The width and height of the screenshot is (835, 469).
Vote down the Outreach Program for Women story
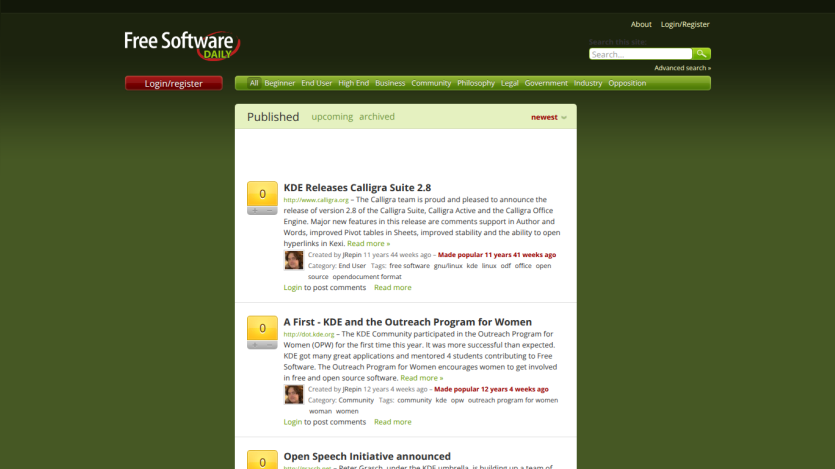pos(269,345)
